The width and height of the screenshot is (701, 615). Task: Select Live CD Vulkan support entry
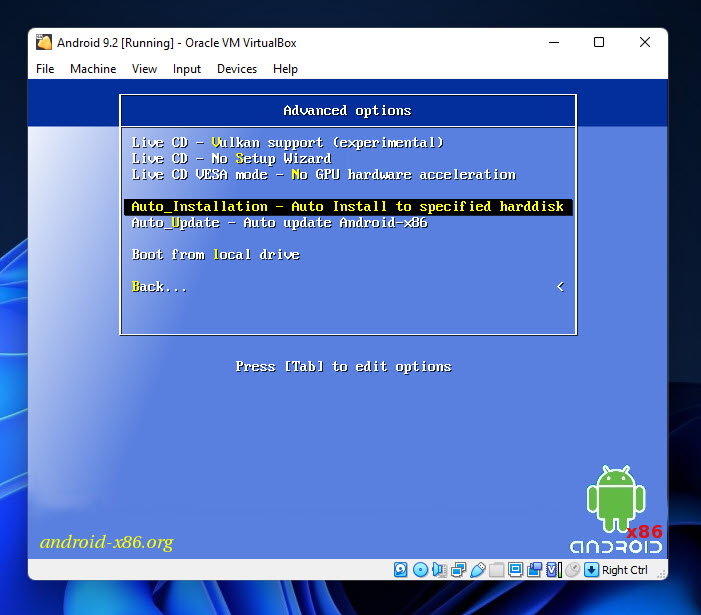287,143
